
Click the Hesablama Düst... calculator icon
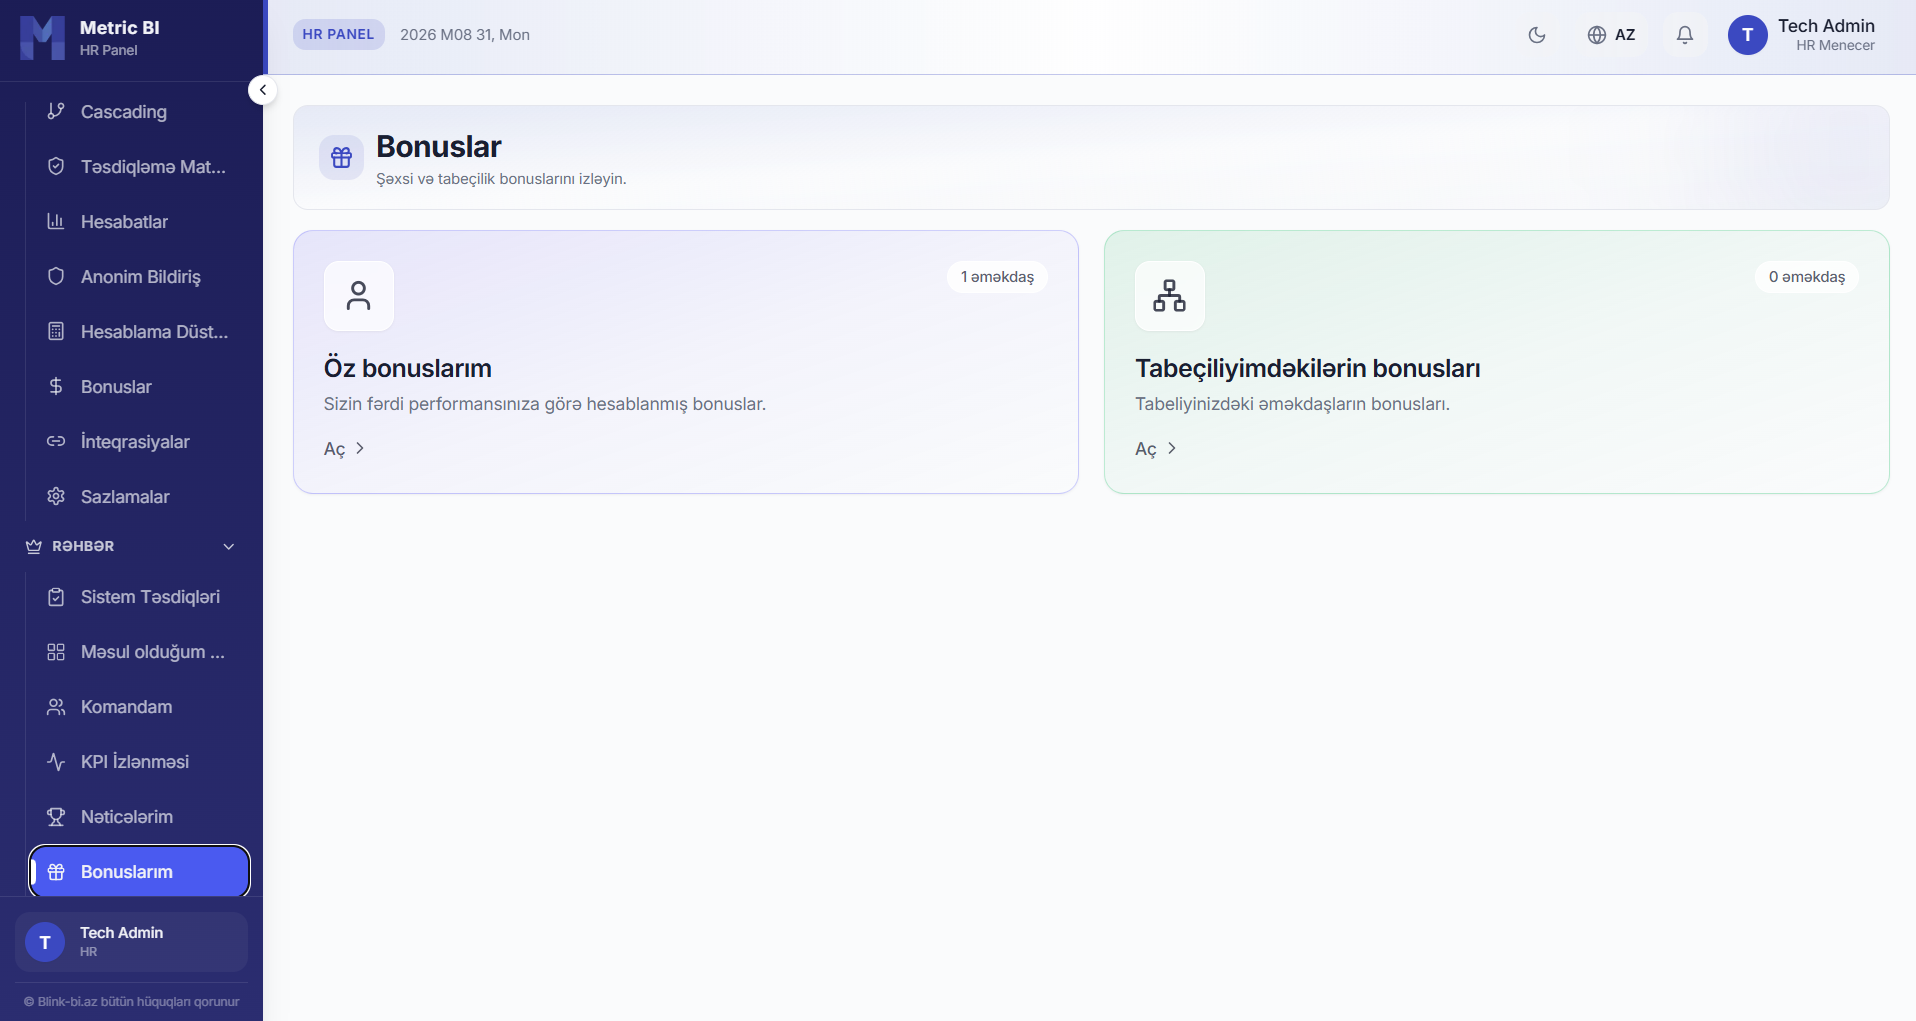pyautogui.click(x=56, y=331)
